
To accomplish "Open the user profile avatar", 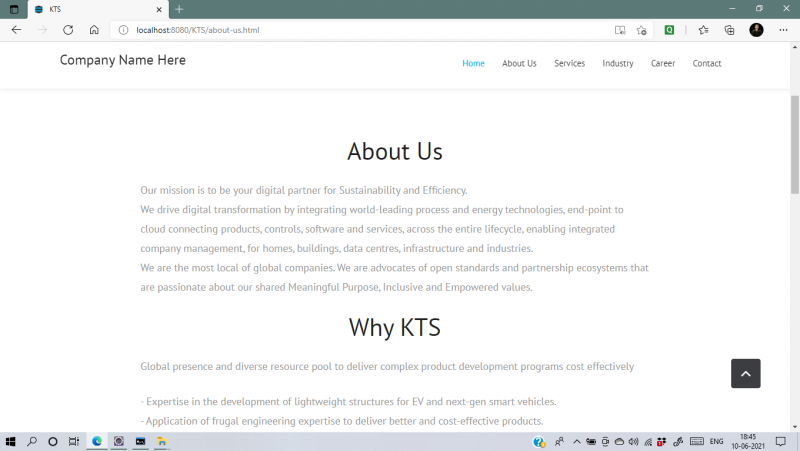I will (756, 30).
